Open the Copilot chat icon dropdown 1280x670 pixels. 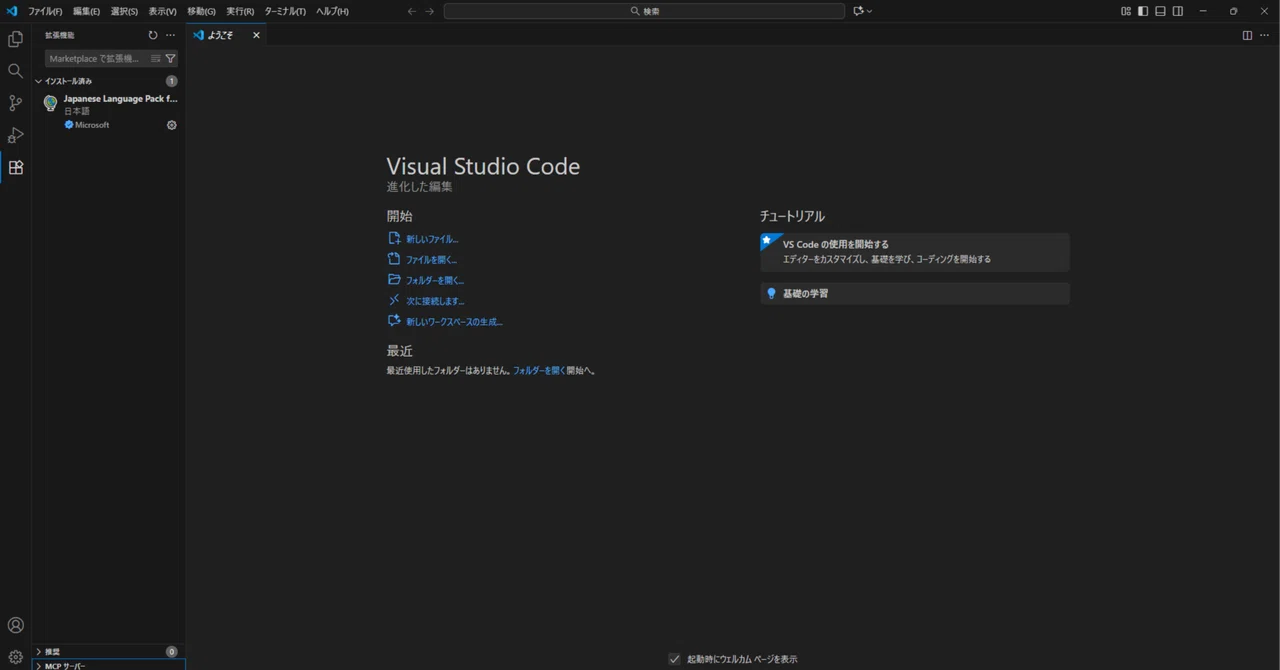tap(863, 11)
